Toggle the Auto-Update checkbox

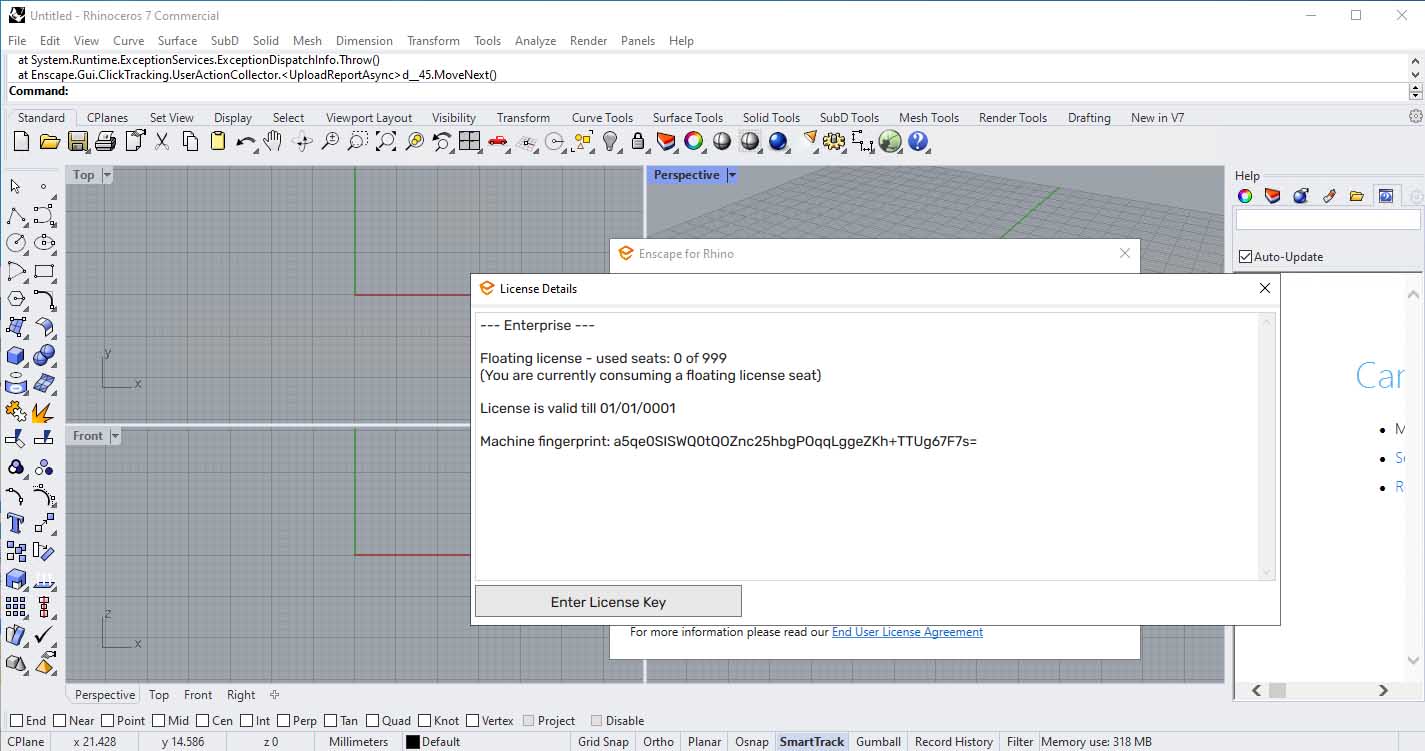pyautogui.click(x=1245, y=257)
